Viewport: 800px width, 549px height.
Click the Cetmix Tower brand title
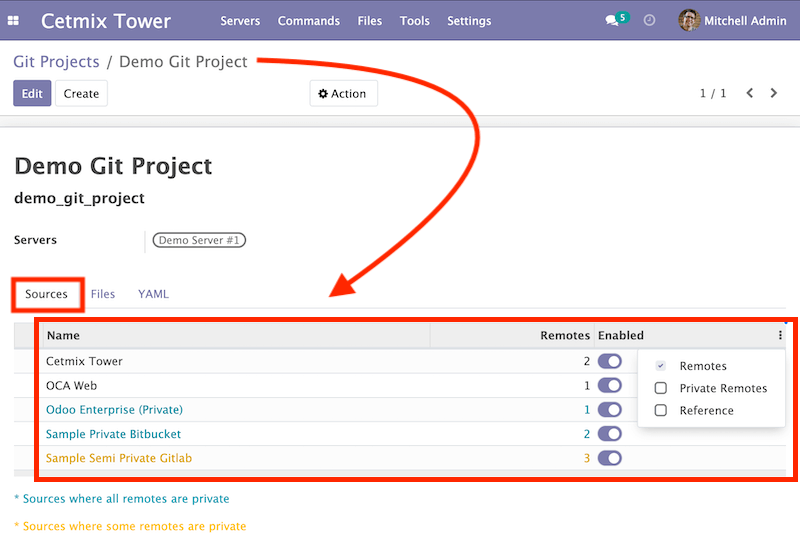pos(106,21)
